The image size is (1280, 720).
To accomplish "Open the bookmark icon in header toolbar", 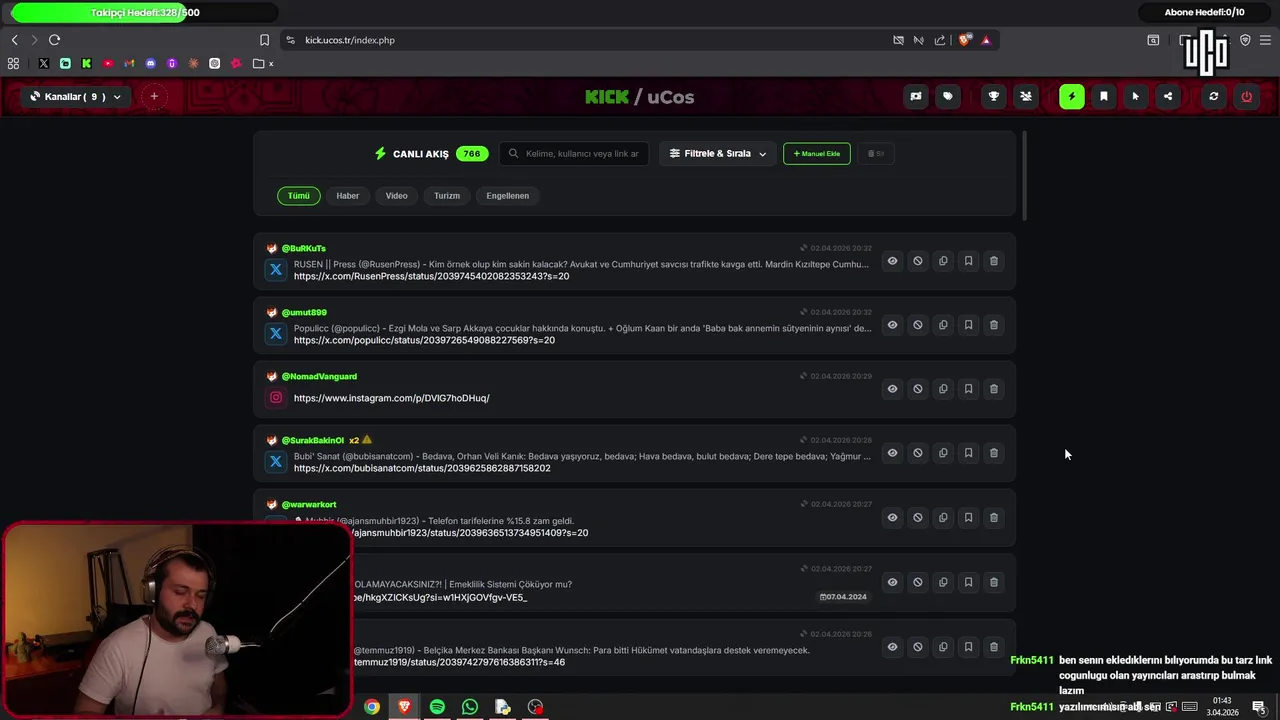I will point(1104,97).
